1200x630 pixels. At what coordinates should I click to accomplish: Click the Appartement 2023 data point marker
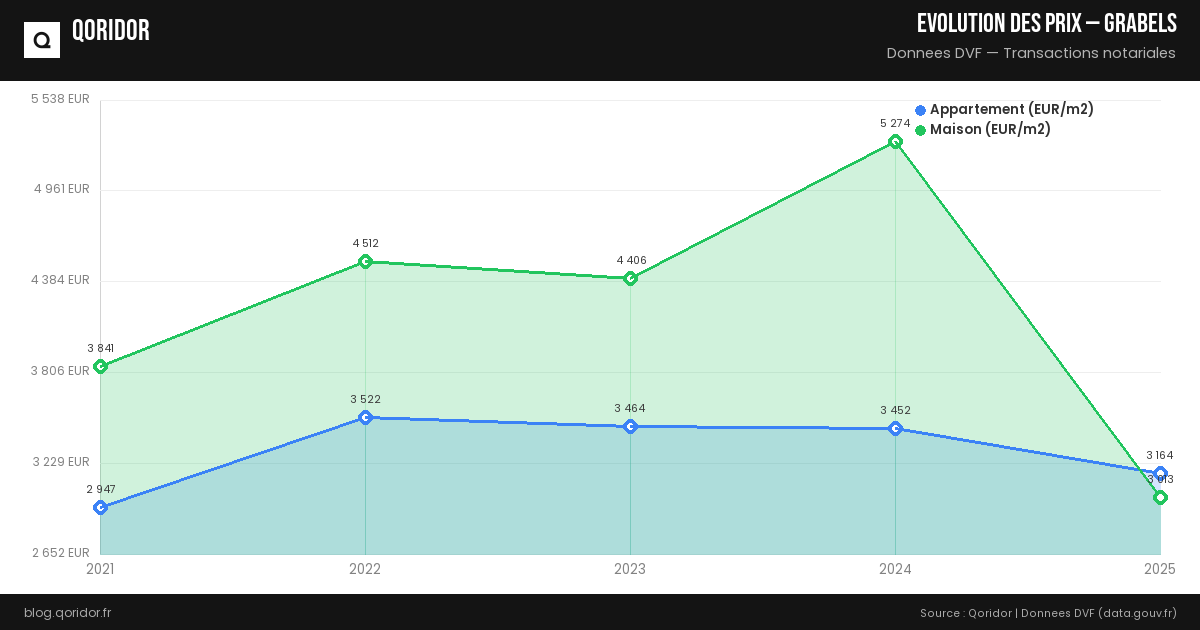[x=630, y=427]
